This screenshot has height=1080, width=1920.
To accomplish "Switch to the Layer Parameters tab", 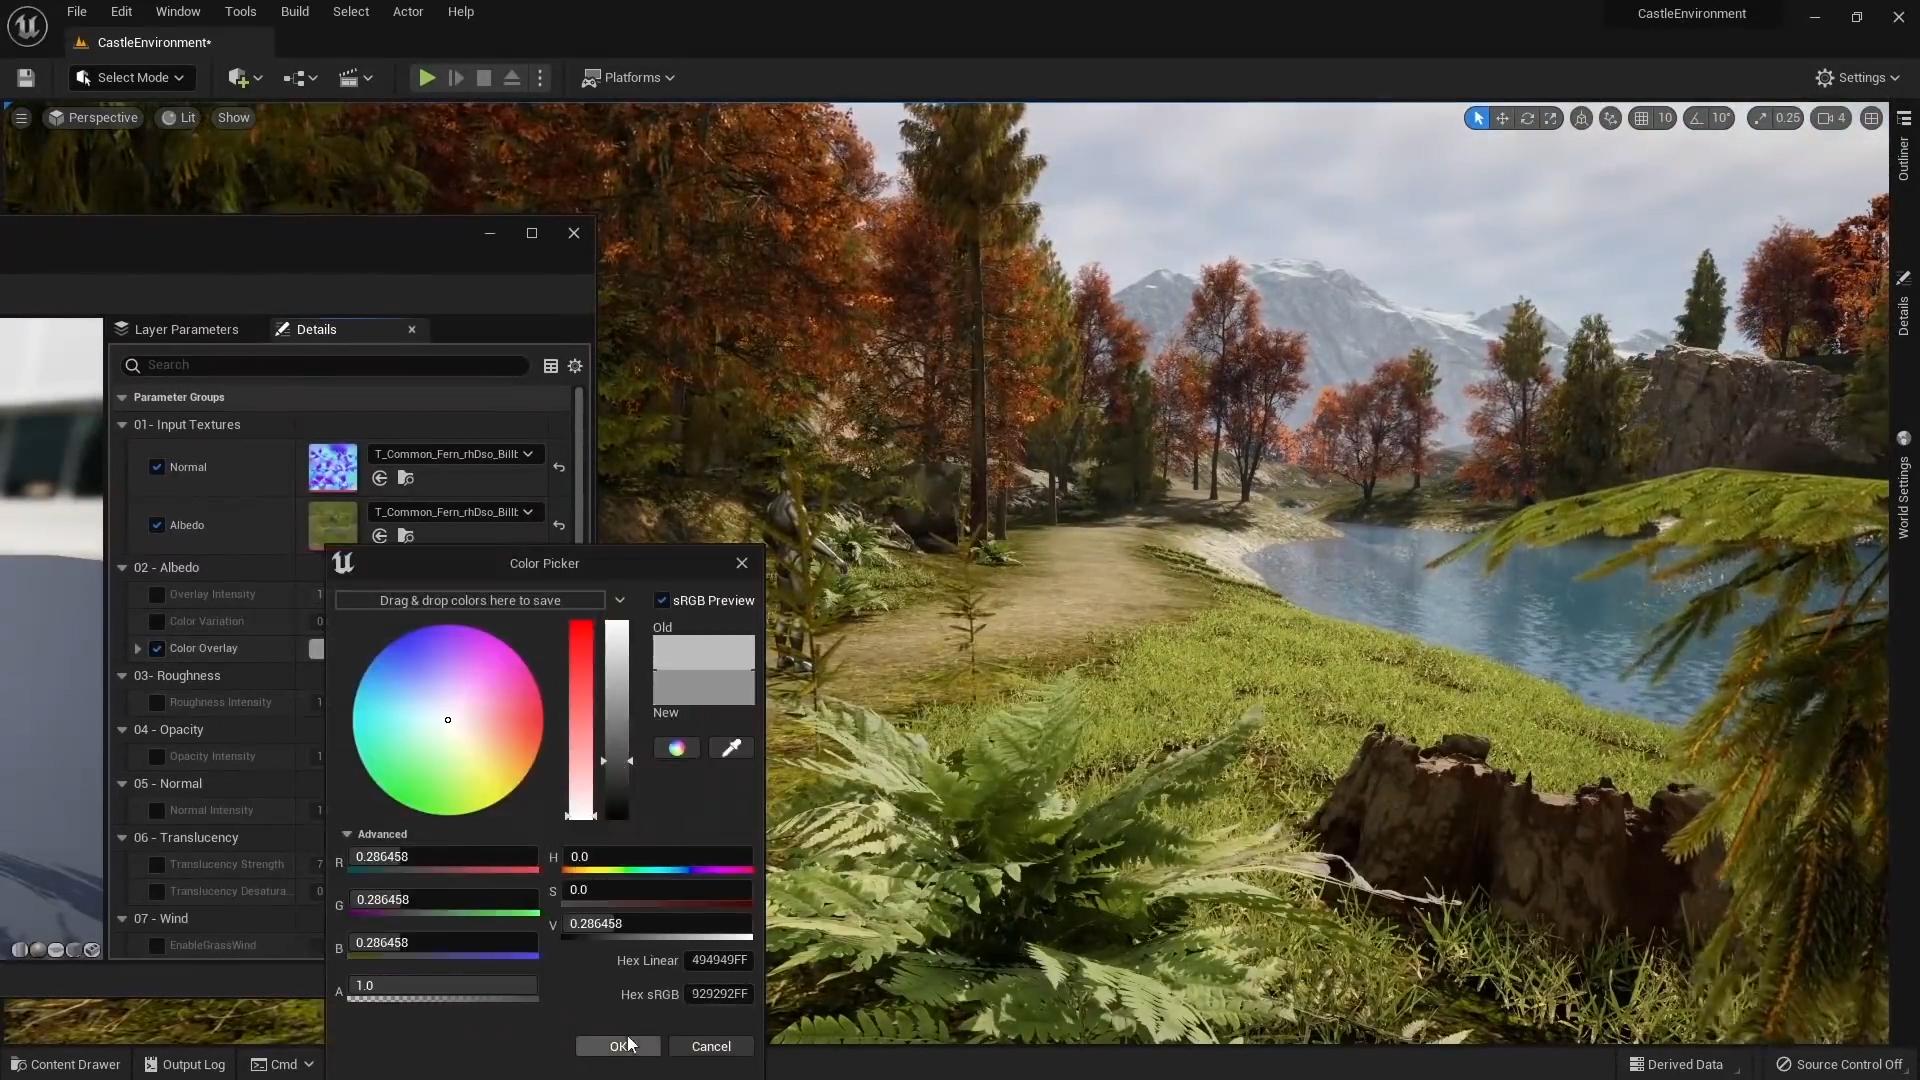I will point(186,330).
